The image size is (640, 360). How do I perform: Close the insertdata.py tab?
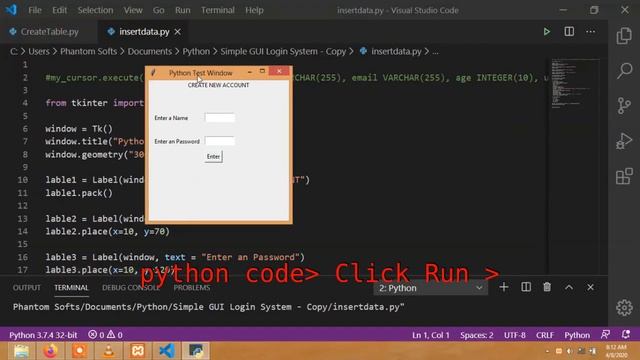pyautogui.click(x=178, y=32)
